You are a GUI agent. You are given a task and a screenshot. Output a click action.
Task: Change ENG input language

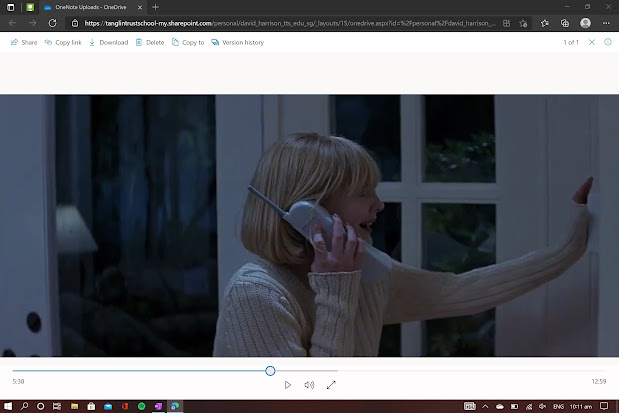click(558, 406)
